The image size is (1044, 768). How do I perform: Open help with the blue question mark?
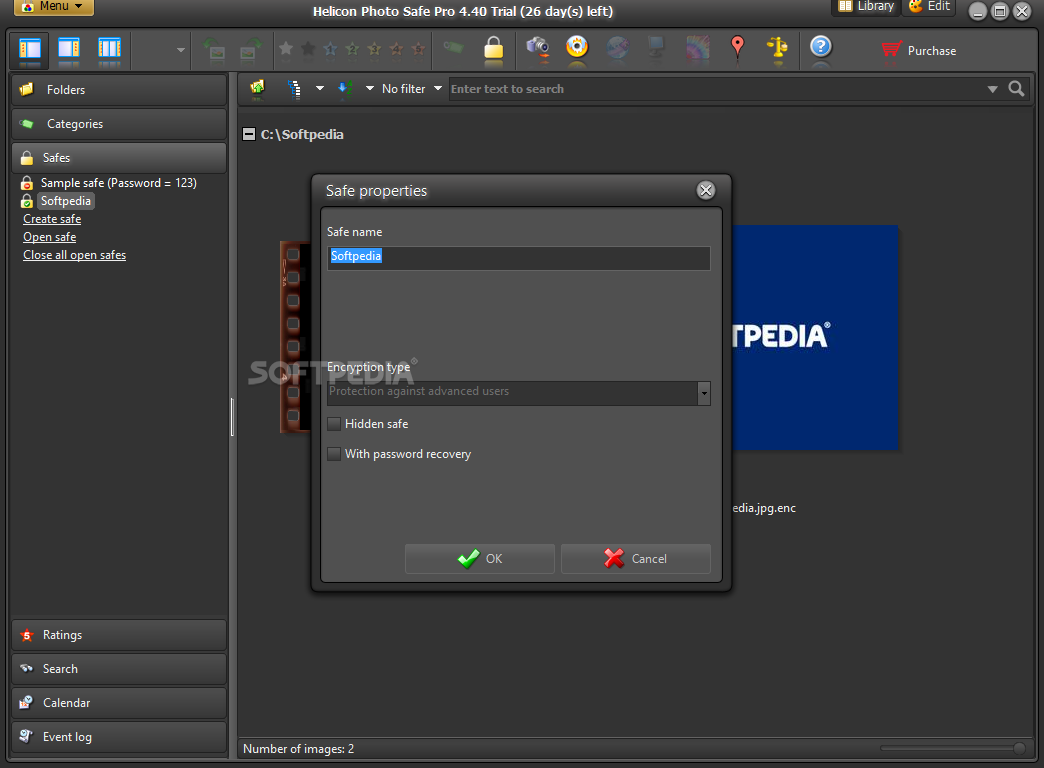point(821,47)
